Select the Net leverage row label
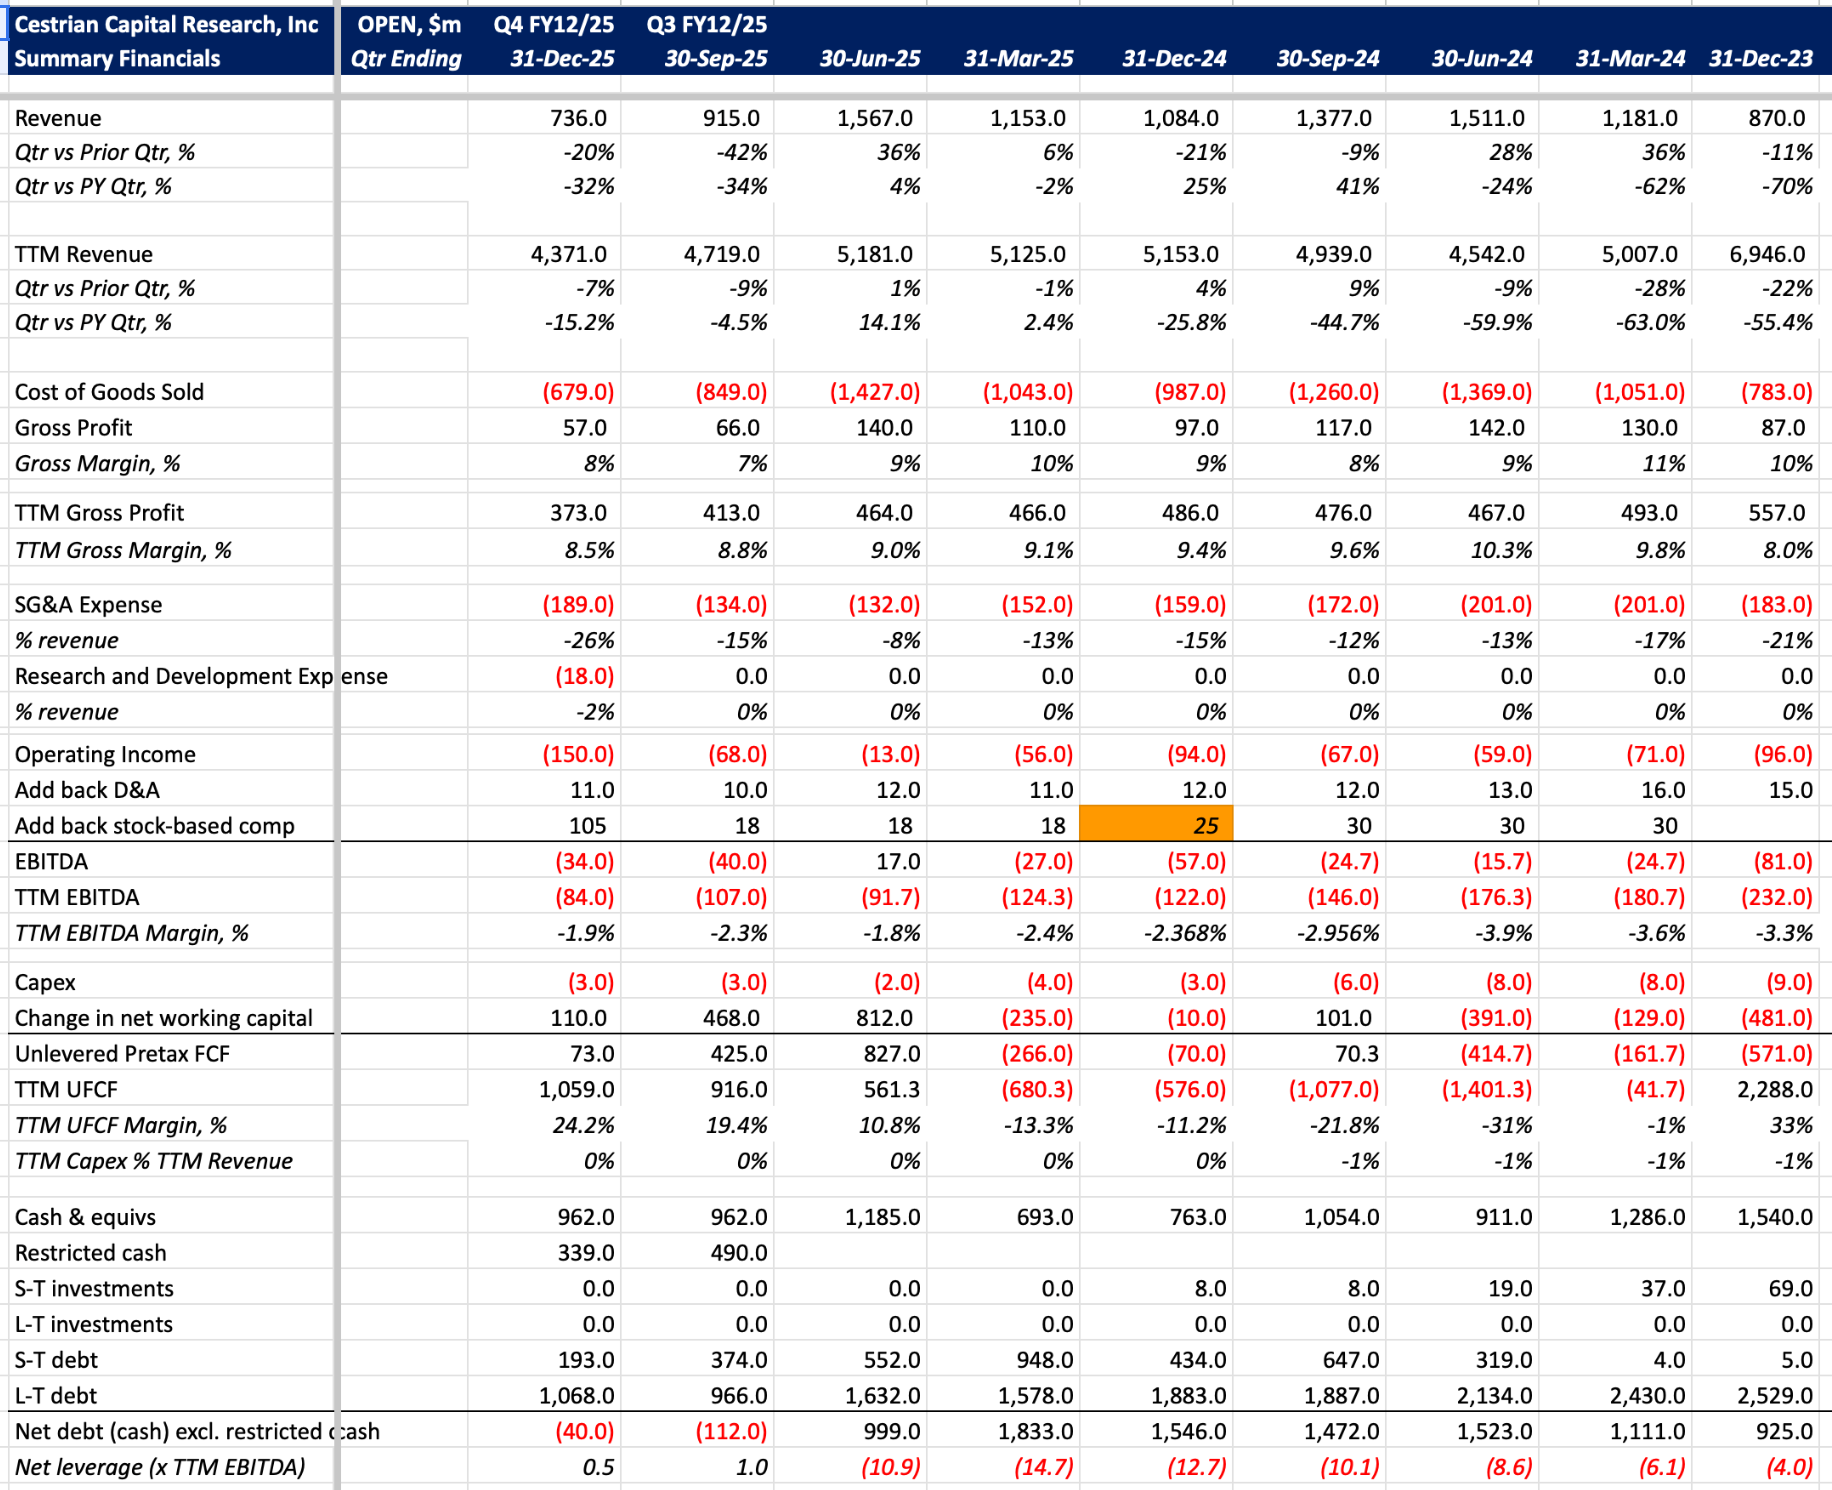 coord(159,1467)
